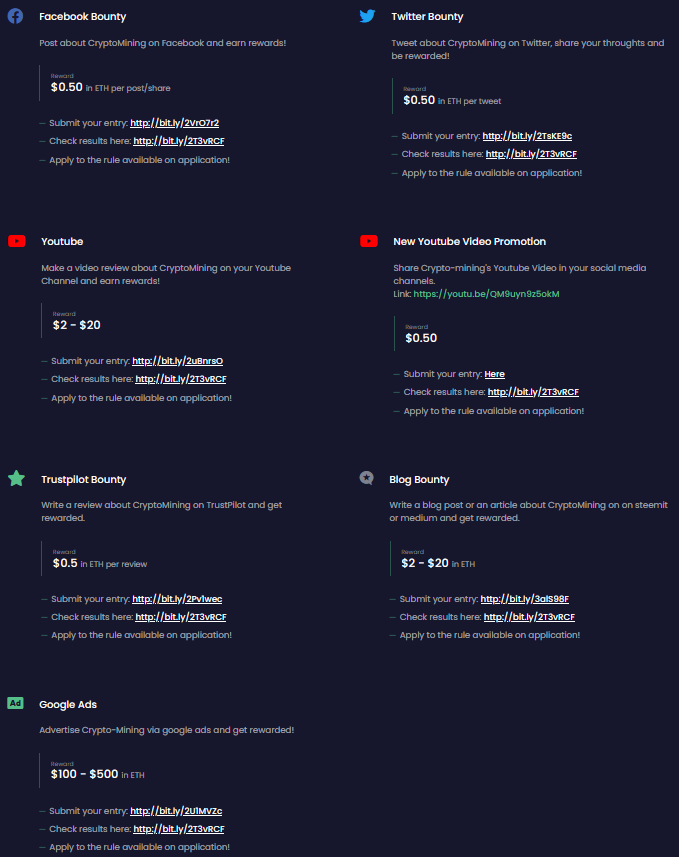
Task: Click the 'Trustpilot Bounty' heading
Action: (84, 479)
